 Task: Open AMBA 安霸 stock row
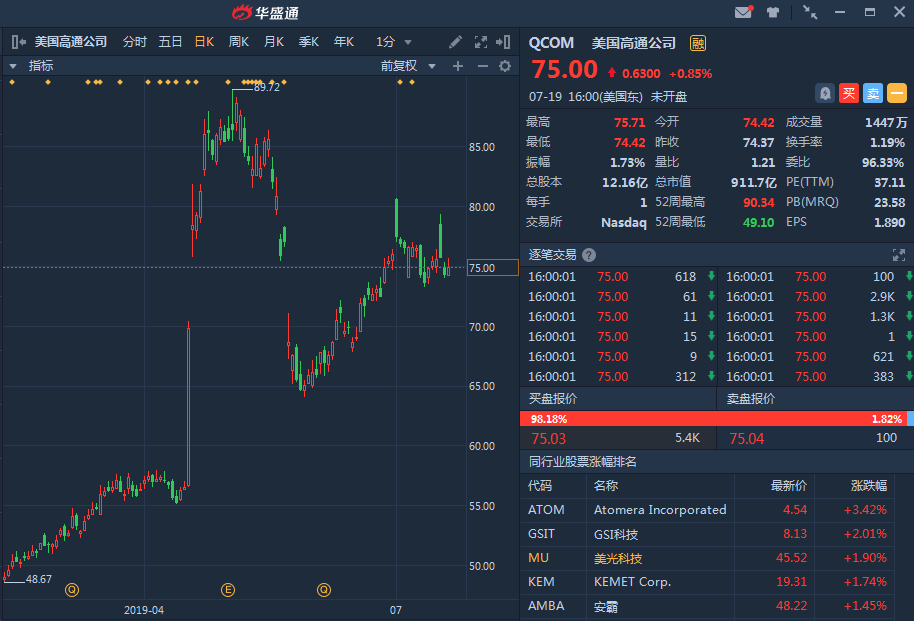(x=708, y=606)
